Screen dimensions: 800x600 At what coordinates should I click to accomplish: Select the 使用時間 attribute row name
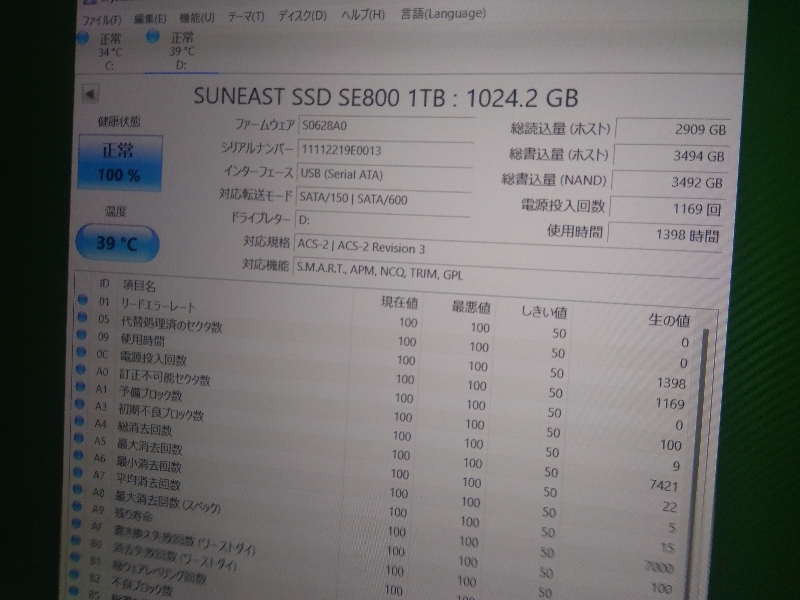pos(142,340)
